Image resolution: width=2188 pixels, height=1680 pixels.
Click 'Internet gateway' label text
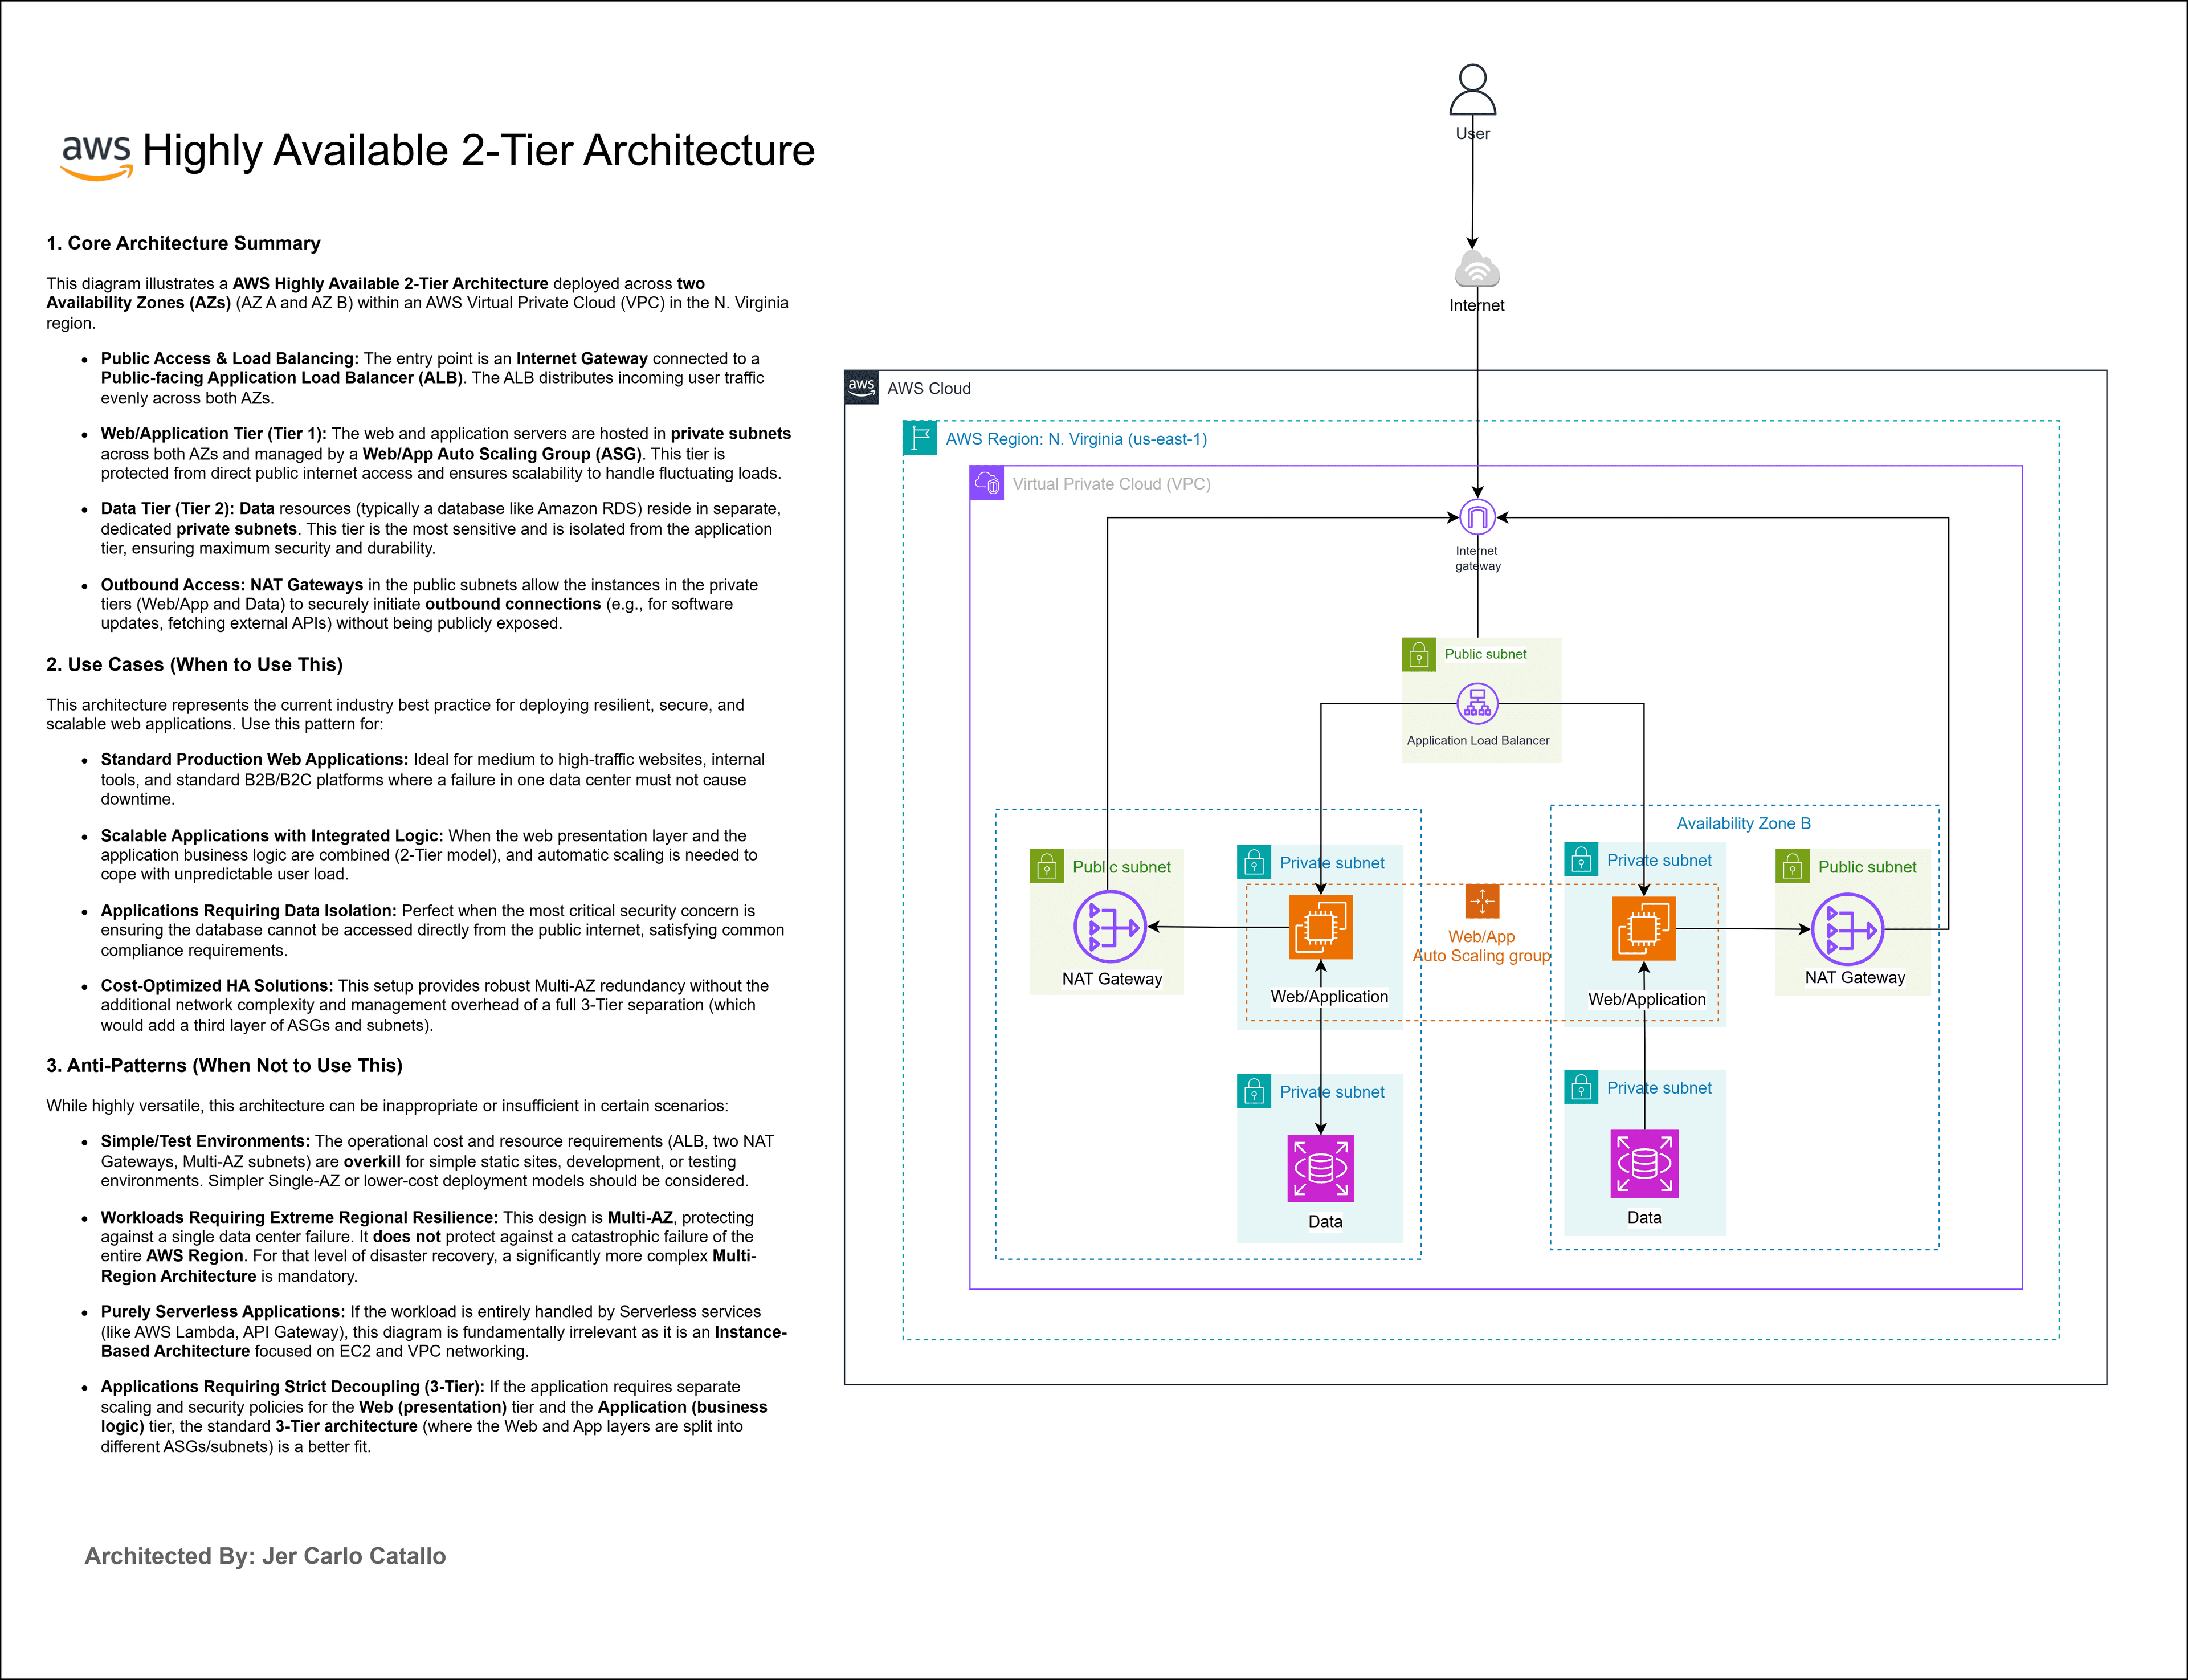tap(1477, 558)
